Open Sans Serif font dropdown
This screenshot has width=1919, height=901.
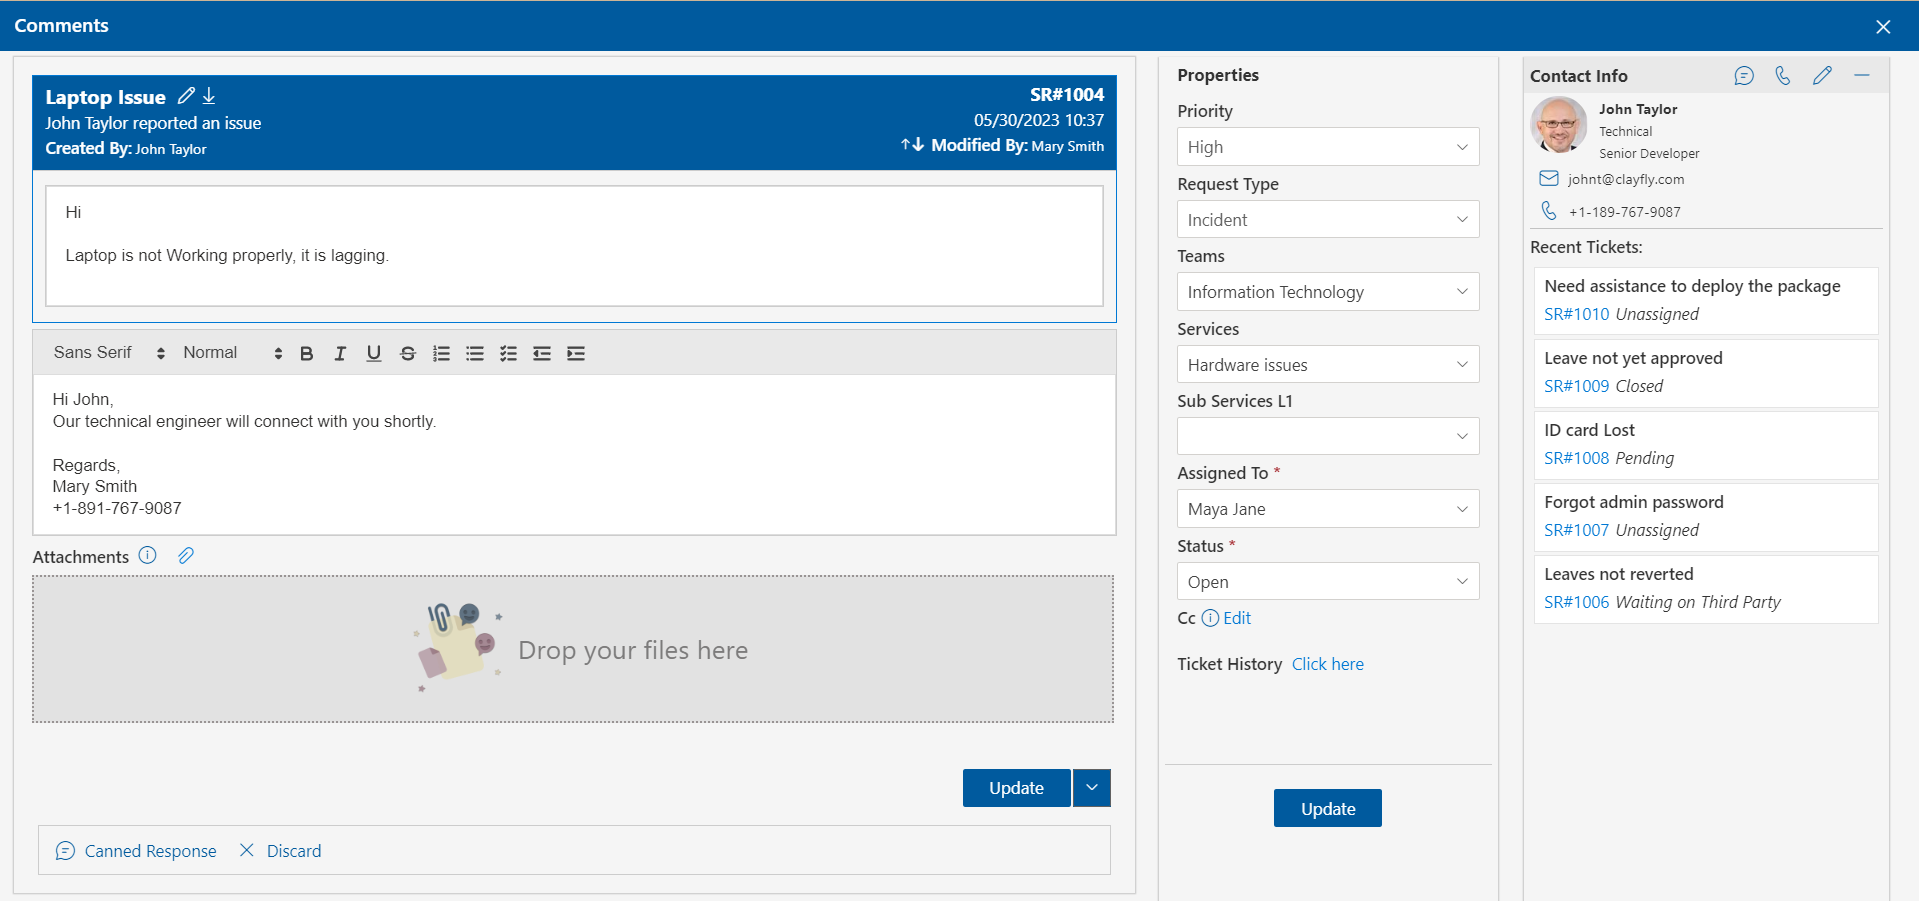(x=109, y=353)
